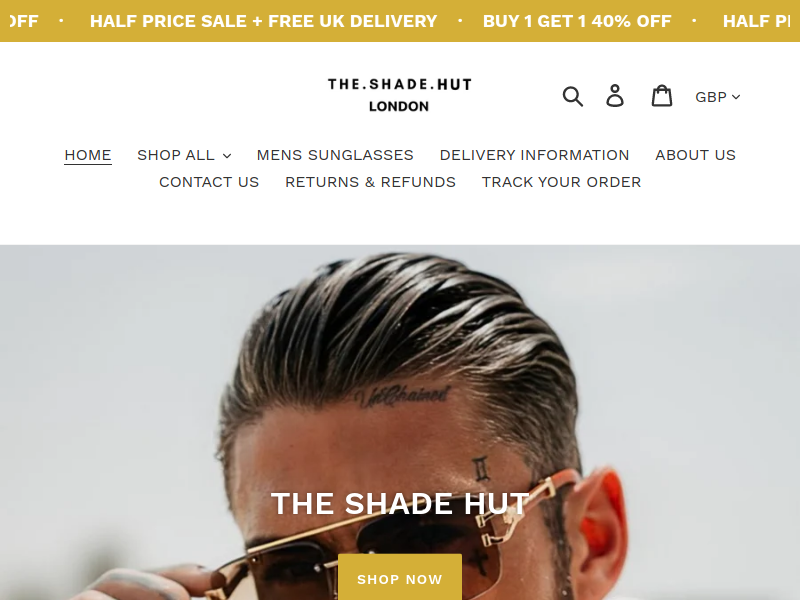The height and width of the screenshot is (600, 800).
Task: Visit the About Us page
Action: pyautogui.click(x=695, y=155)
